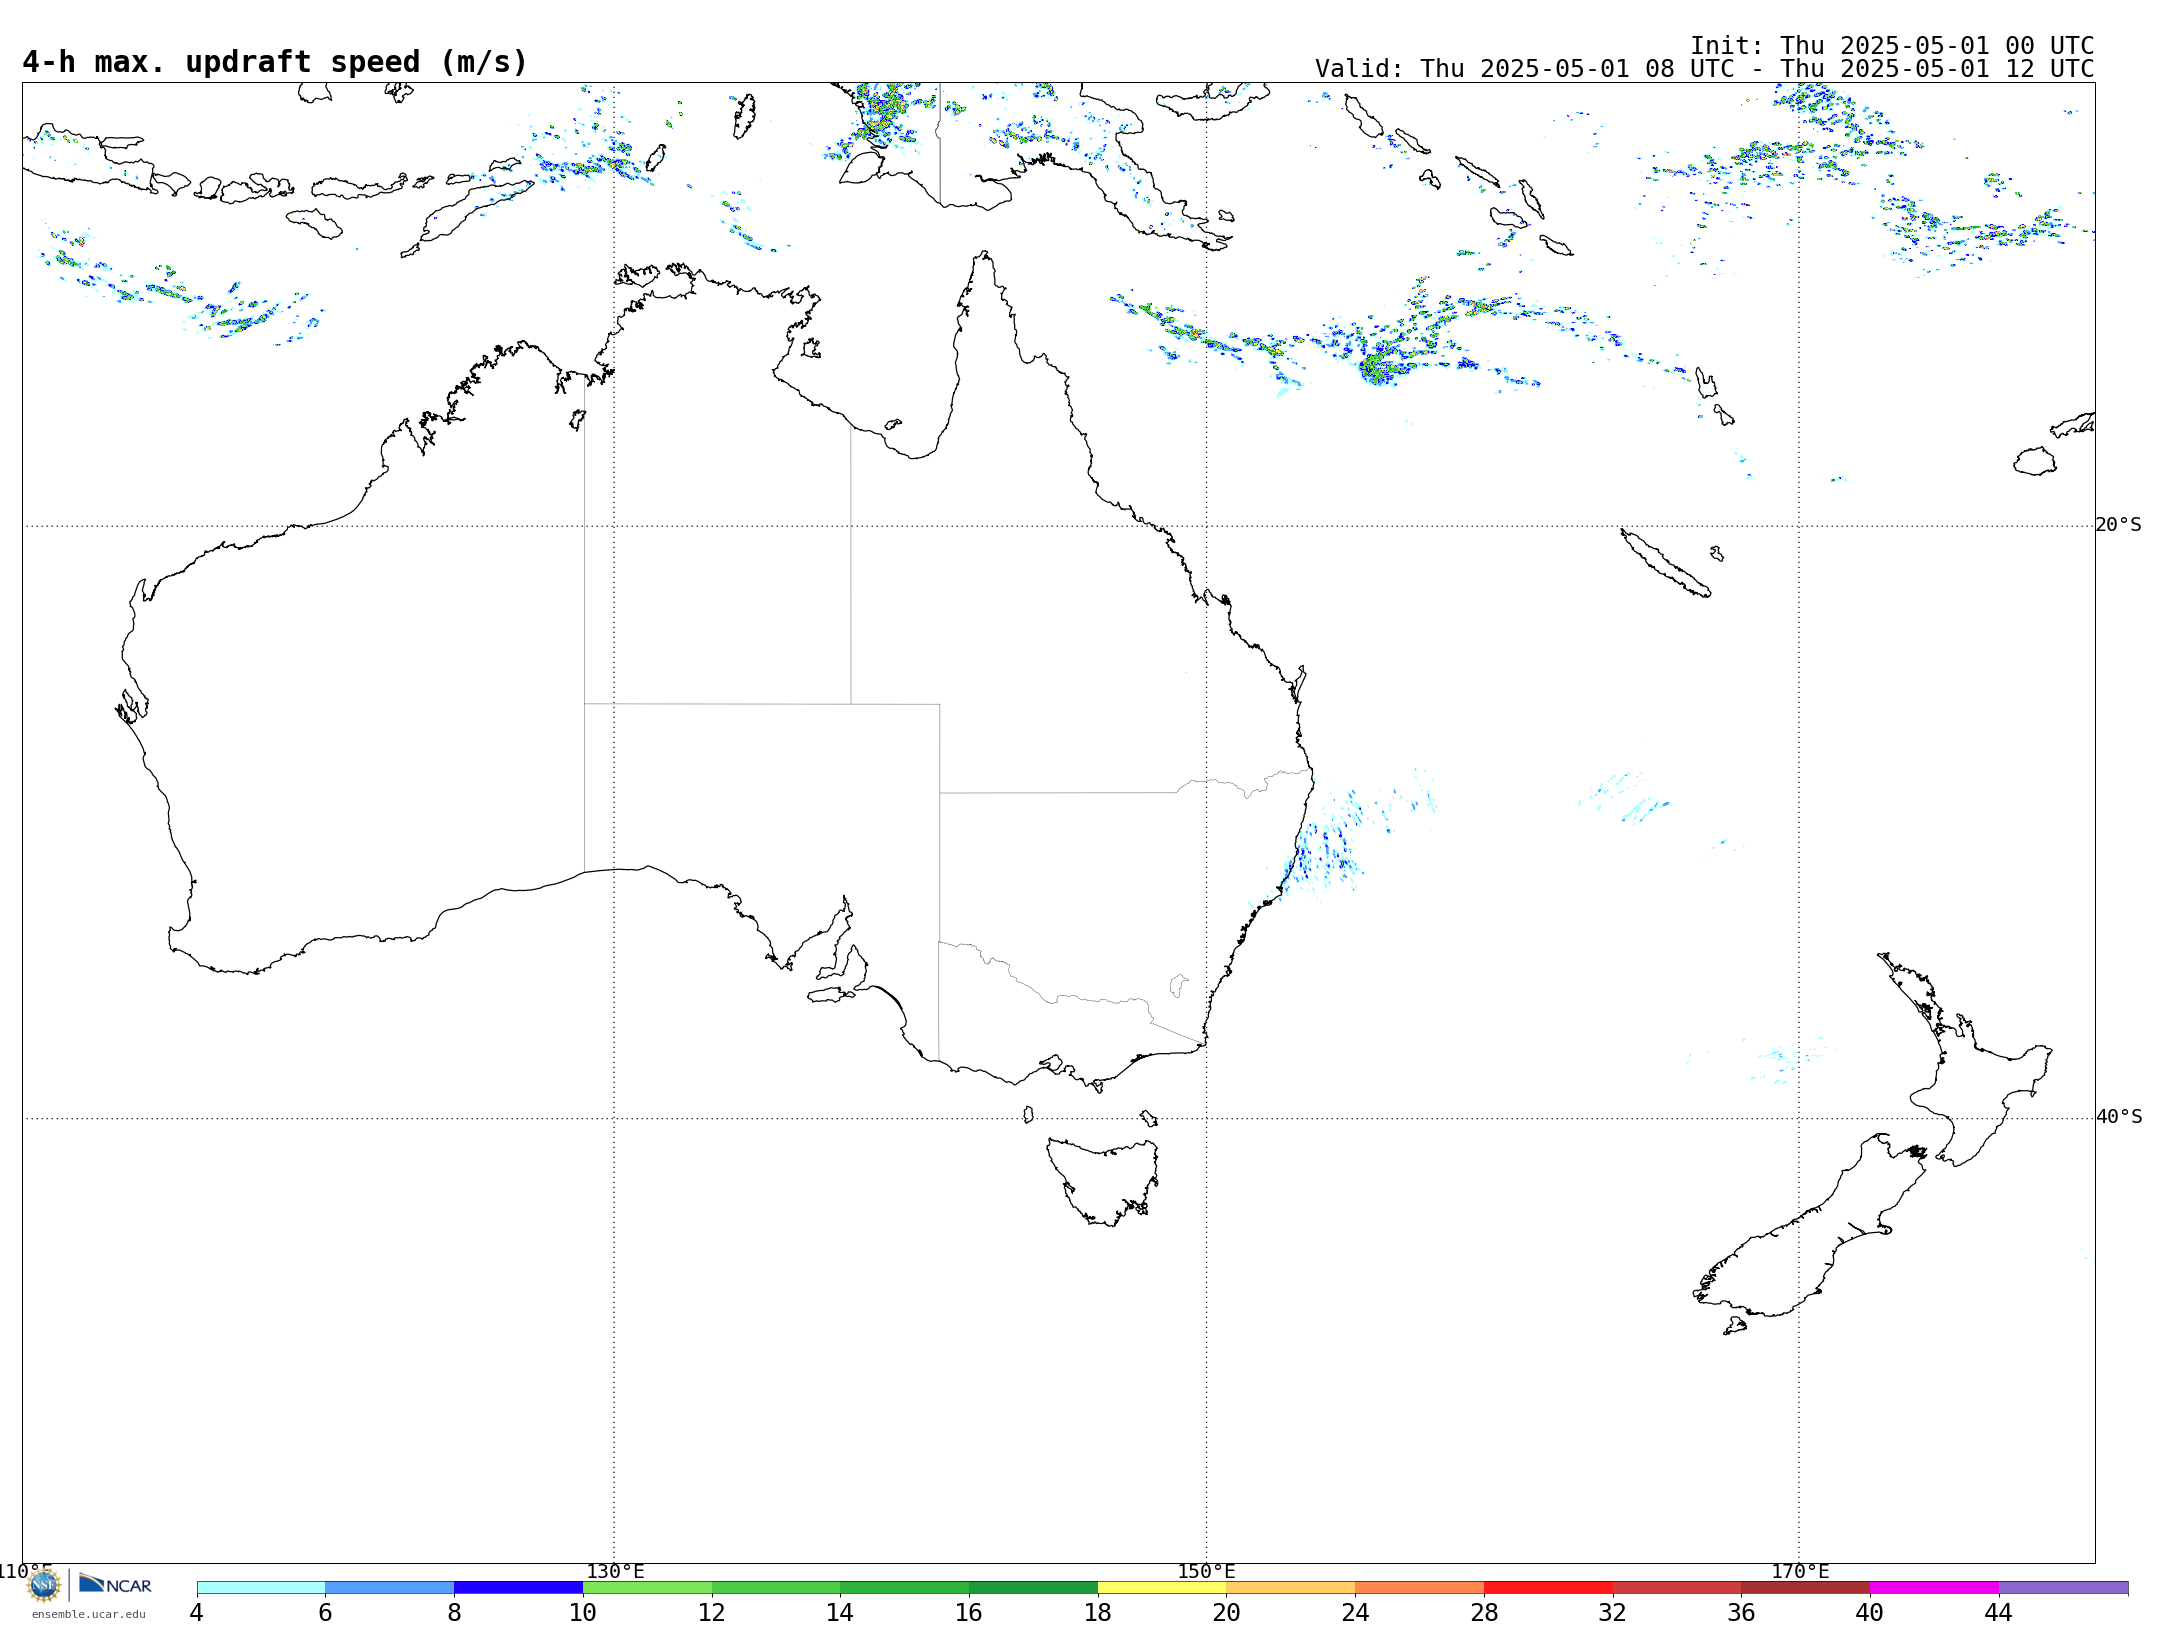Screen dimensions: 2160x1626
Task: Click the light blue 6–8 colorbar swatch
Action: click(x=390, y=1587)
